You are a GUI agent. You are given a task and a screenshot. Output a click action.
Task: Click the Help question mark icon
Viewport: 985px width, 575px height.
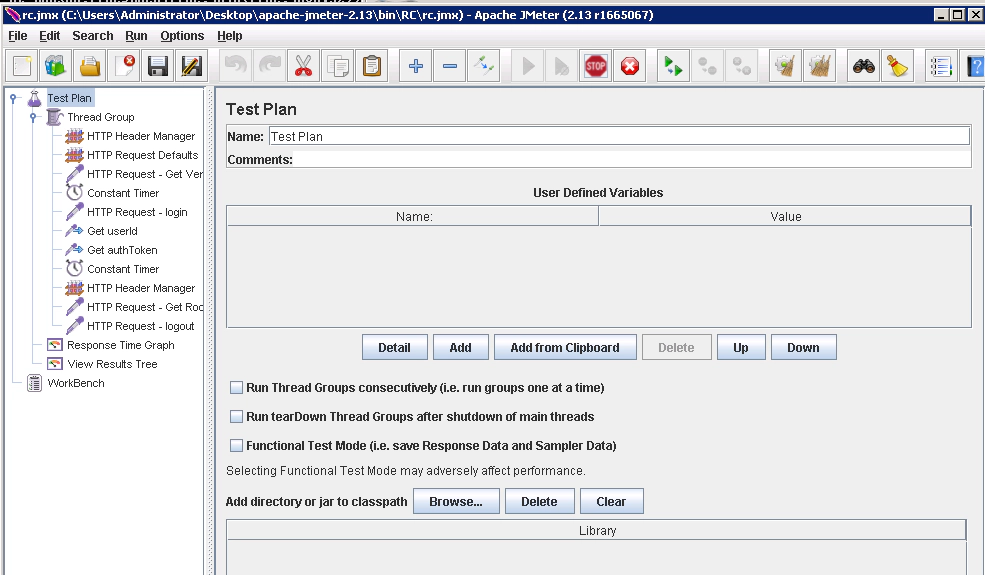click(974, 65)
